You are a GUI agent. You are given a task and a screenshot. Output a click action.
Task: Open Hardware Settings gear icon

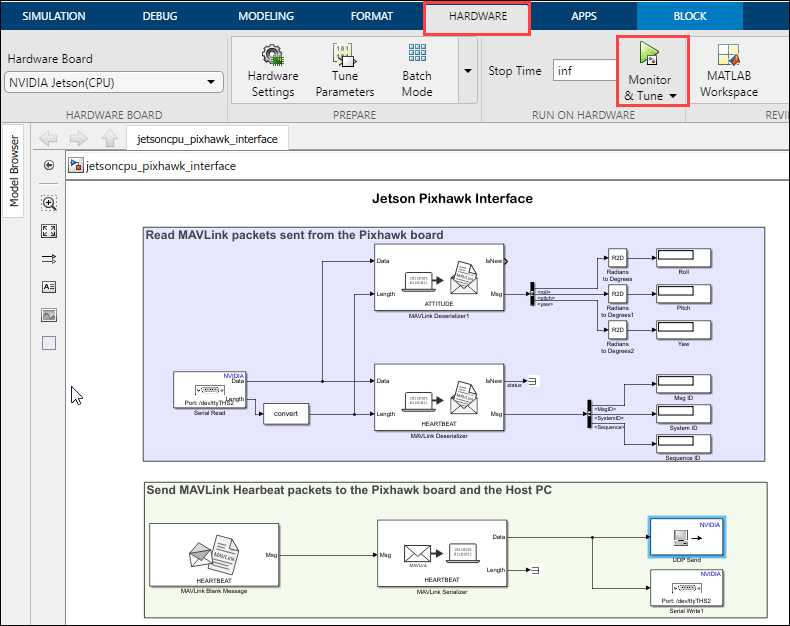273,54
